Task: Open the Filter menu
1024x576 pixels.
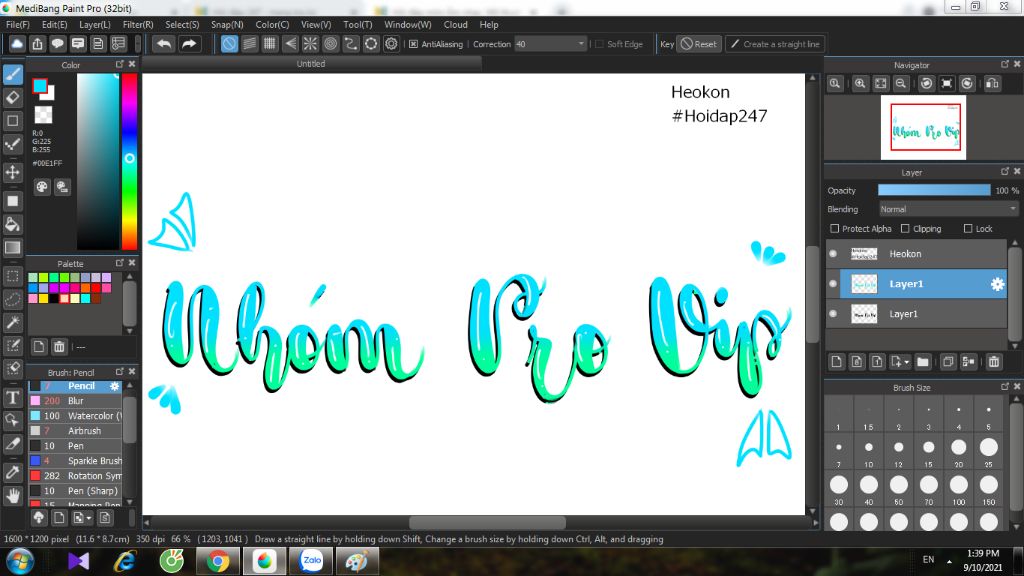Action: [138, 24]
